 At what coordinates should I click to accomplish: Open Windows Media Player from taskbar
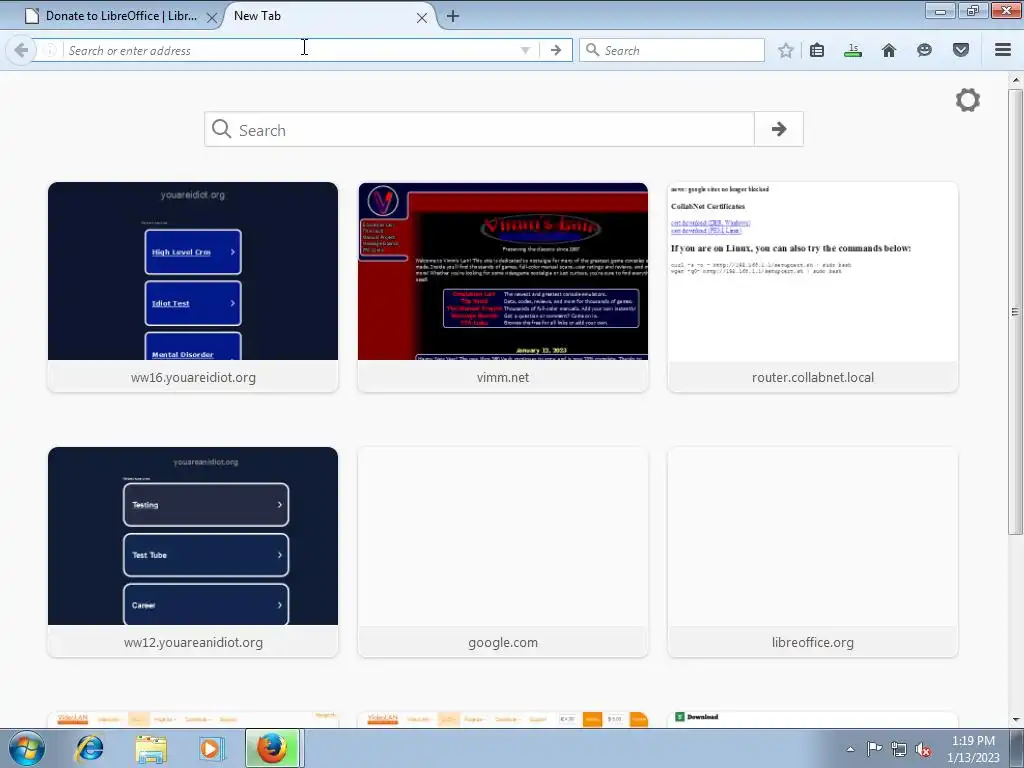click(211, 748)
